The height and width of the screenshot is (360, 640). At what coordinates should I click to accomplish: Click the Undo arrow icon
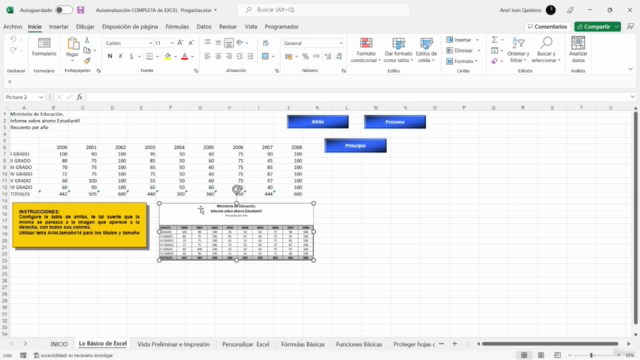tap(13, 40)
